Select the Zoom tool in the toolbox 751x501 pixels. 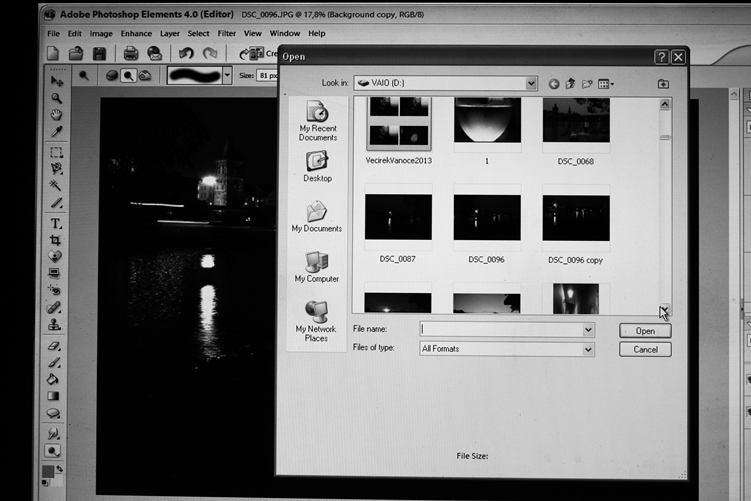point(57,98)
